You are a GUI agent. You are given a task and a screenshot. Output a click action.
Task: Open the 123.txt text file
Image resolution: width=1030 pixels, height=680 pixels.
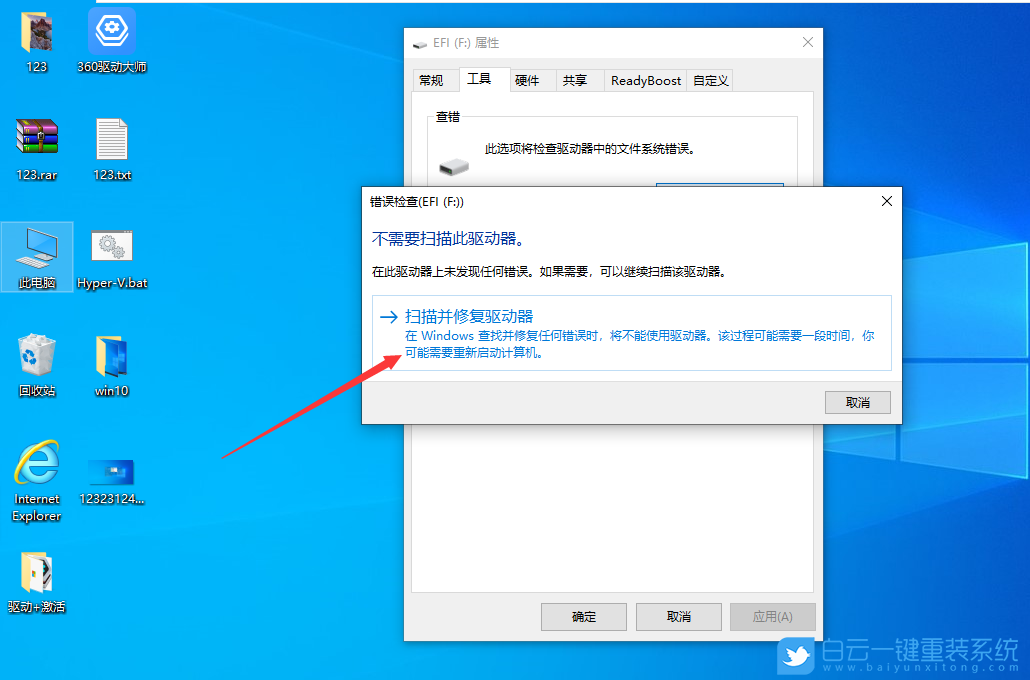point(111,140)
